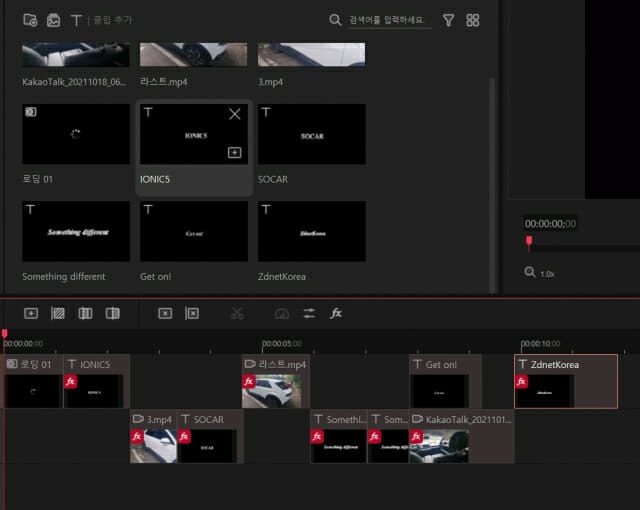This screenshot has height=510, width=640.
Task: Open the clip speed gauge icon
Action: (282, 313)
